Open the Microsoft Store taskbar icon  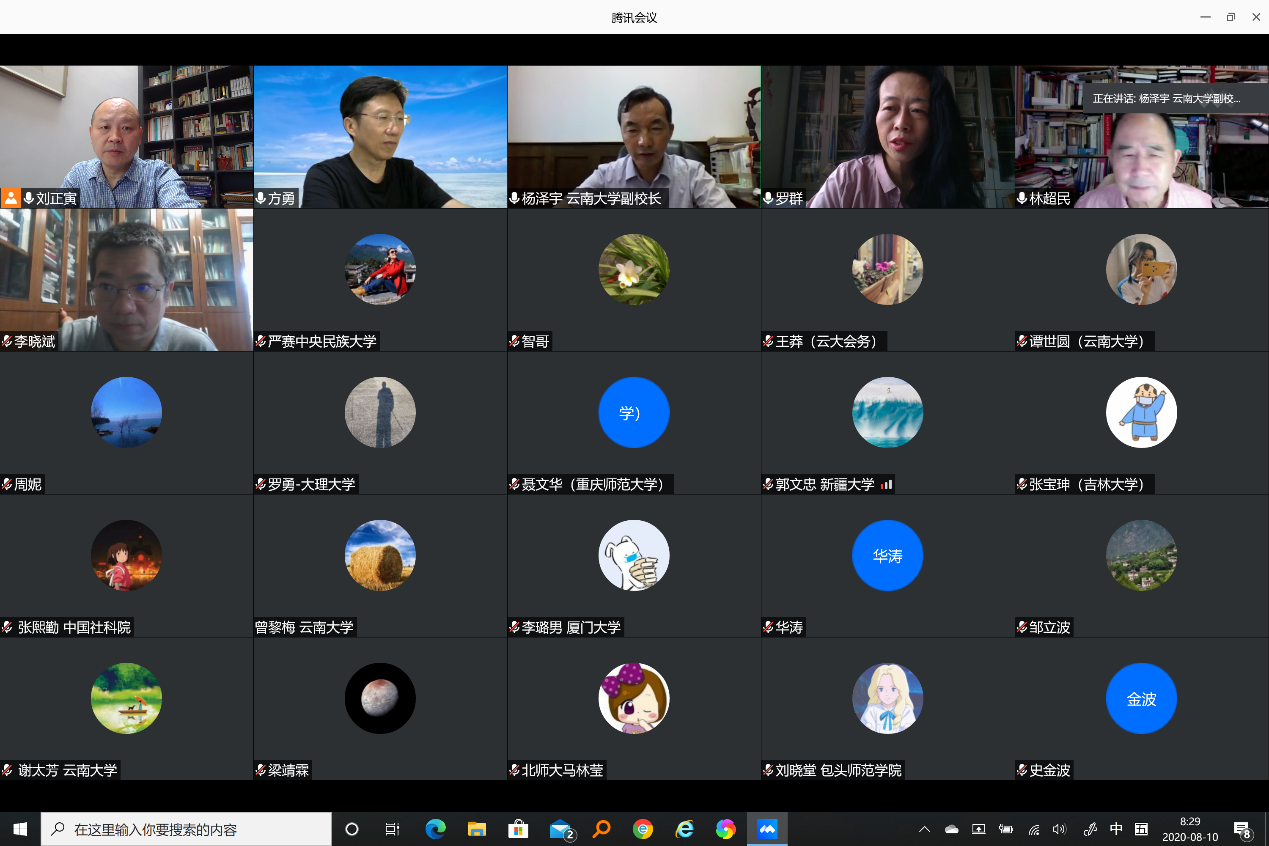pyautogui.click(x=518, y=829)
